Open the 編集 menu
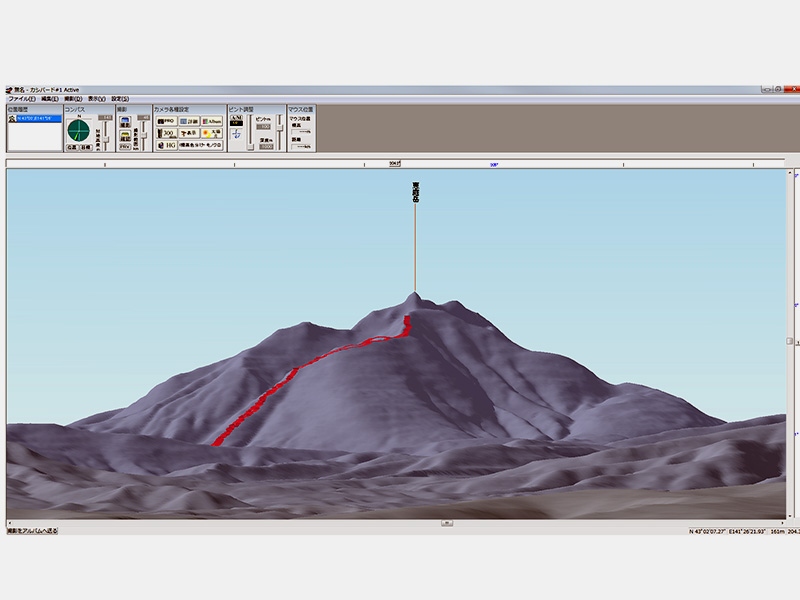This screenshot has width=800, height=600. (x=49, y=99)
